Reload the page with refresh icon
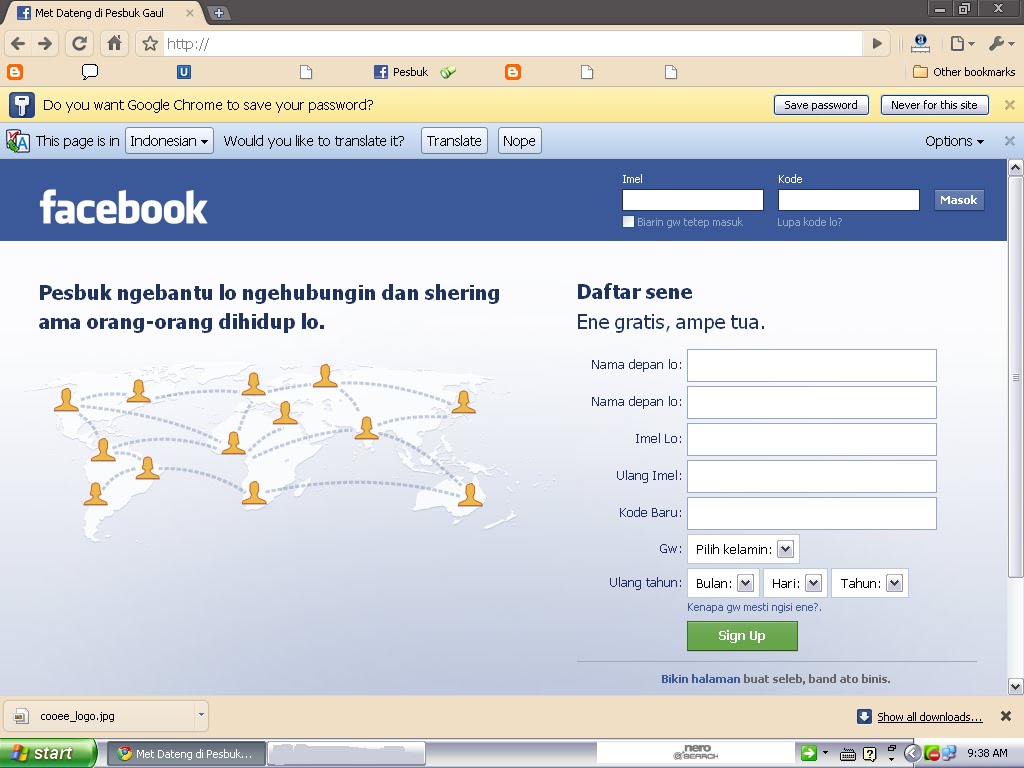This screenshot has height=768, width=1024. click(x=79, y=44)
